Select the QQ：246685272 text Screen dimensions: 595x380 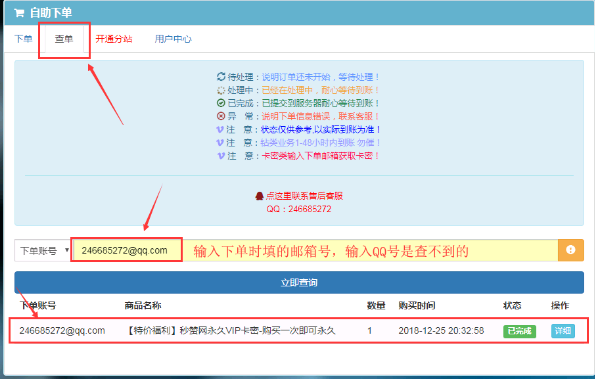click(x=299, y=209)
